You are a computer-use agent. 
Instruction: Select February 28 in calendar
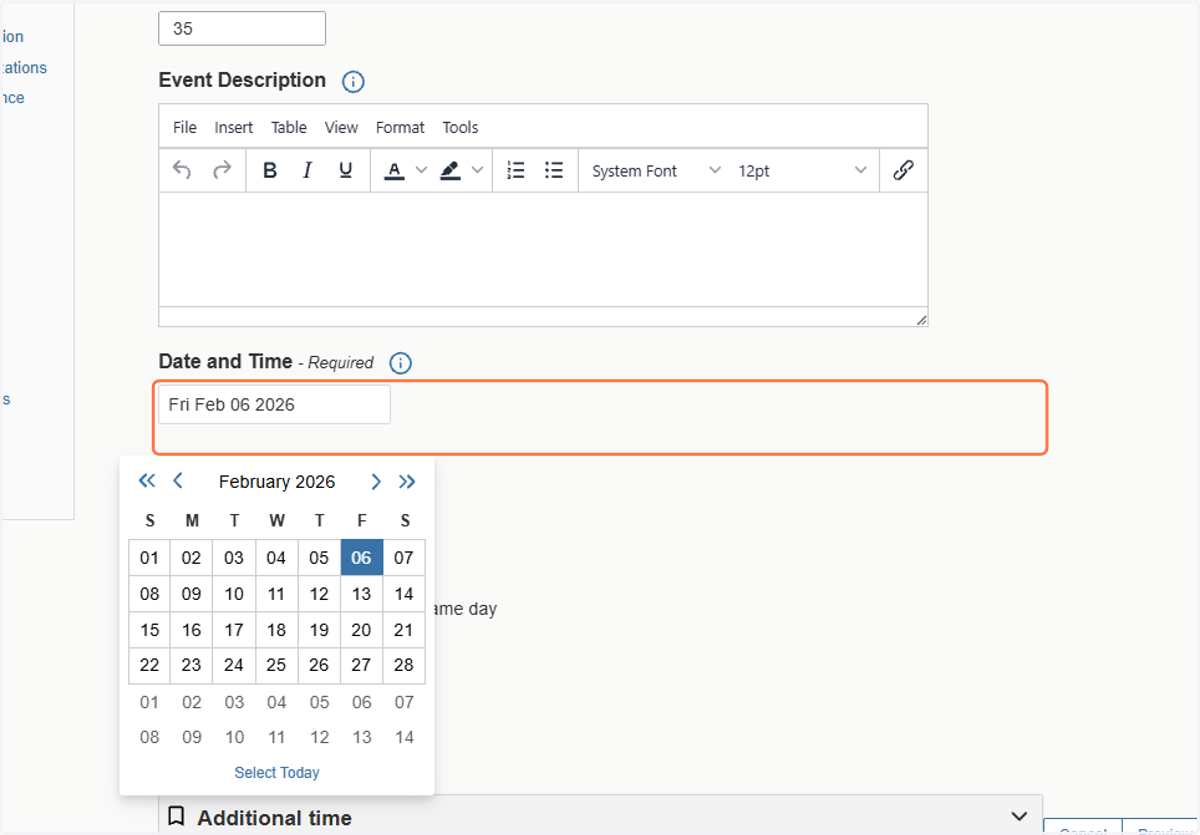[404, 665]
